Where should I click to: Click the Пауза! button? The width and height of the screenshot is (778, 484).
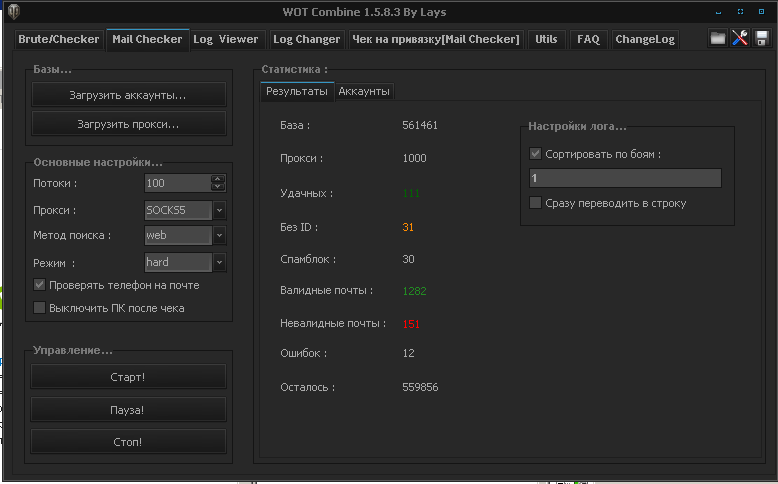coord(128,410)
